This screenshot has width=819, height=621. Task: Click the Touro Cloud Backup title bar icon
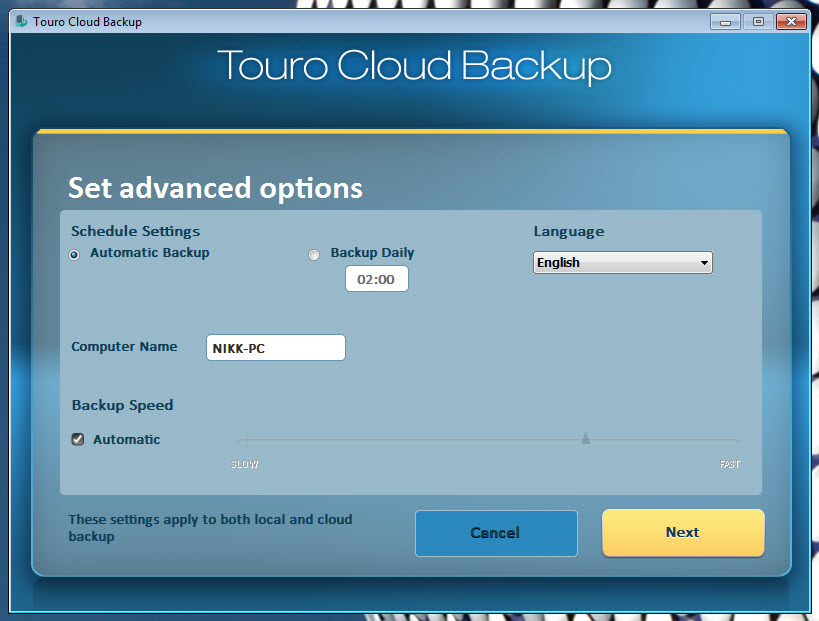pos(21,21)
